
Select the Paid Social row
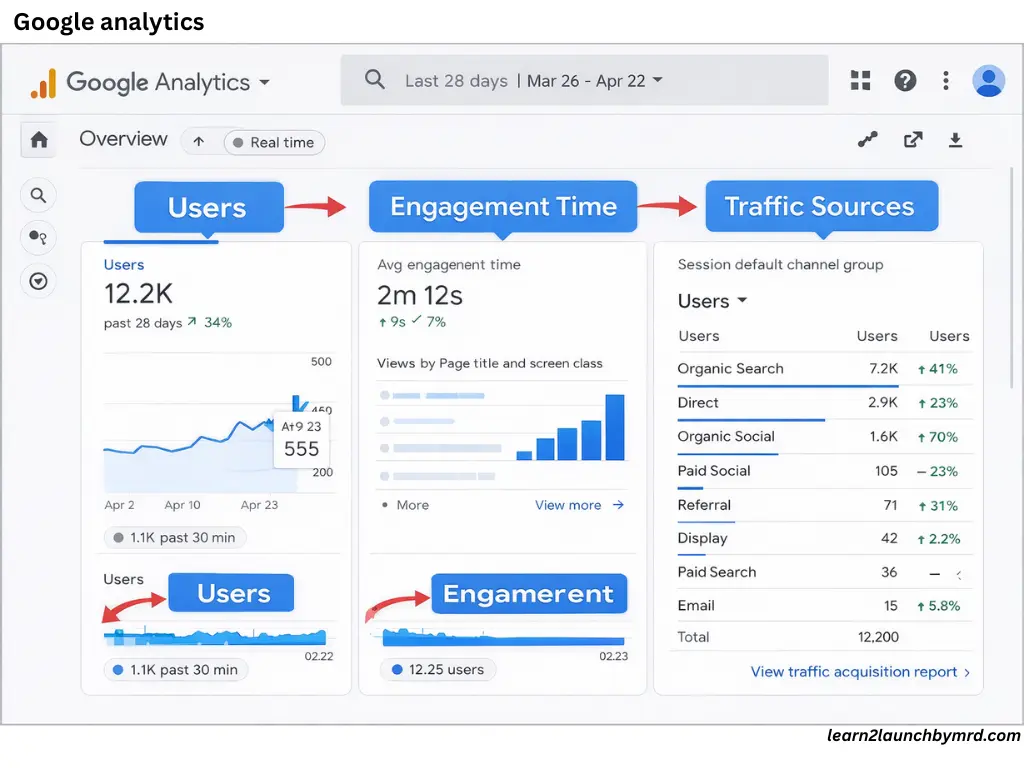coord(824,471)
